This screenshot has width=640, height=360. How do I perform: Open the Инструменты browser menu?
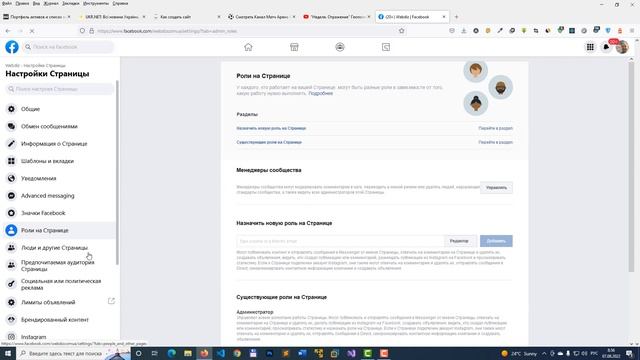point(96,3)
